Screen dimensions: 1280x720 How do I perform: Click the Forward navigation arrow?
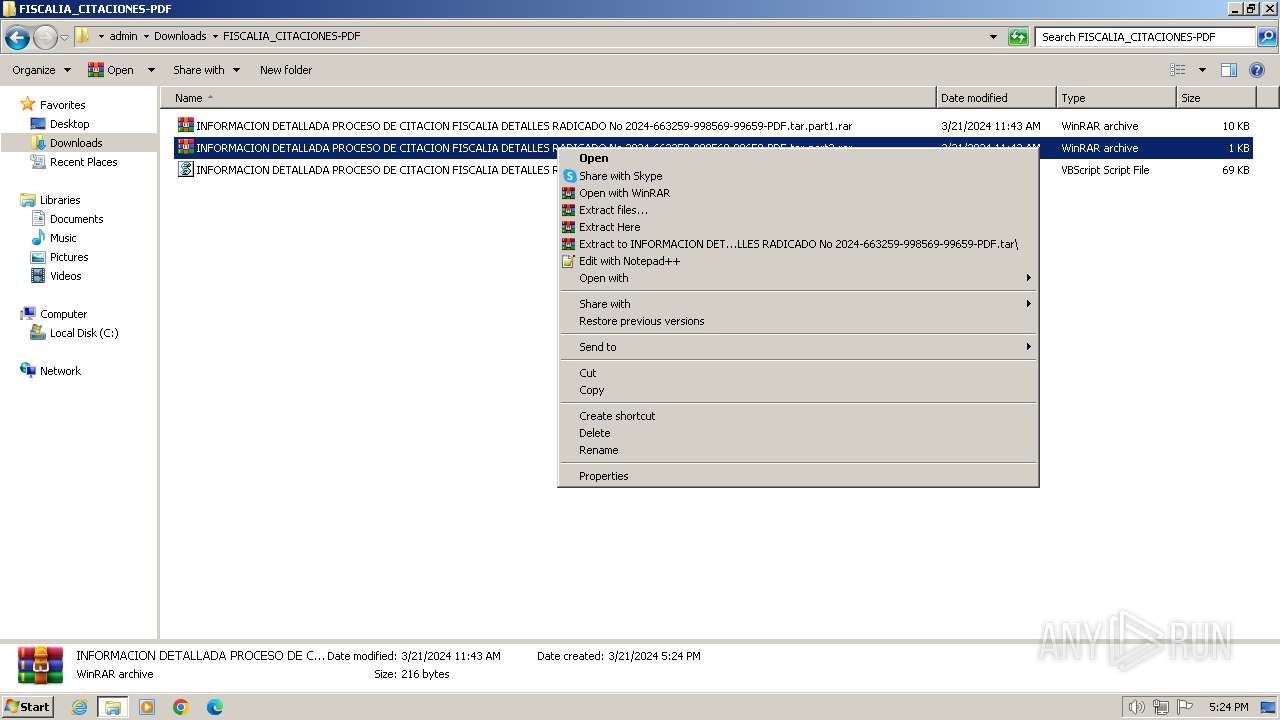pos(45,38)
